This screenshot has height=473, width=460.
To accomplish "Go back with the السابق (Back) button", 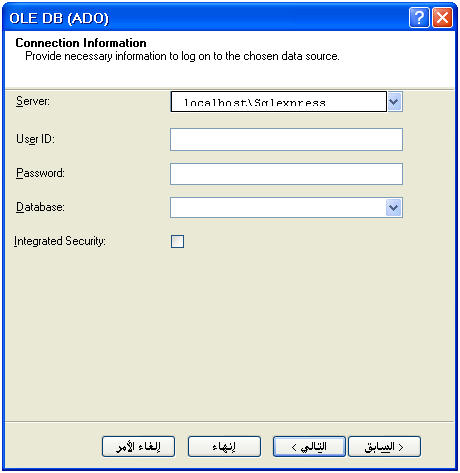I will 384,446.
